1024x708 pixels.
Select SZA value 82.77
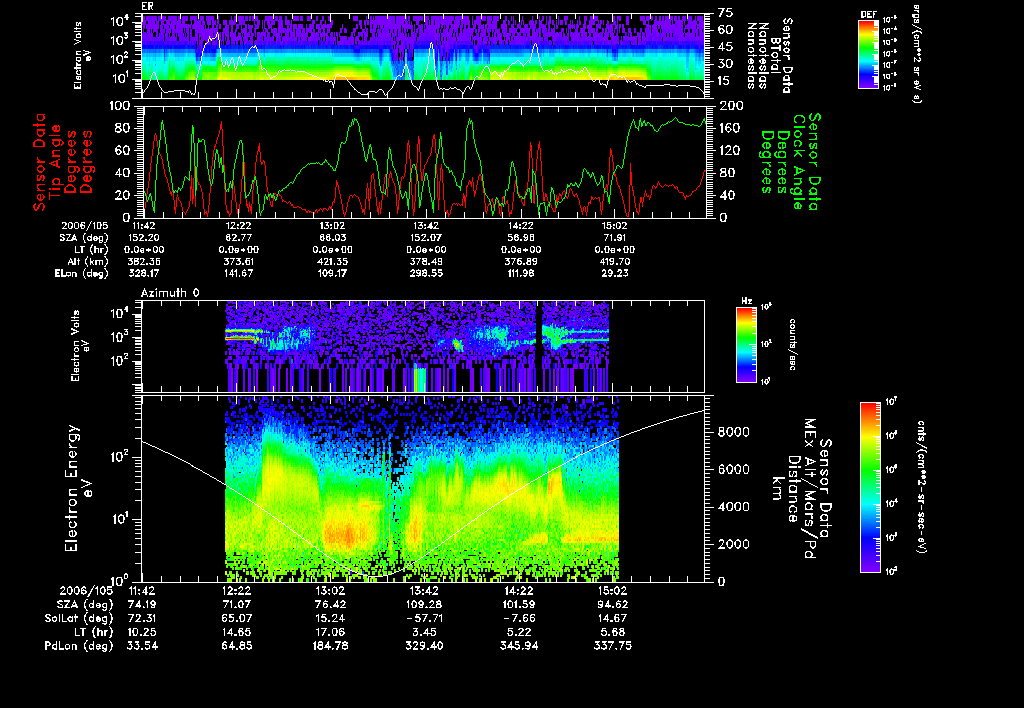pyautogui.click(x=238, y=238)
